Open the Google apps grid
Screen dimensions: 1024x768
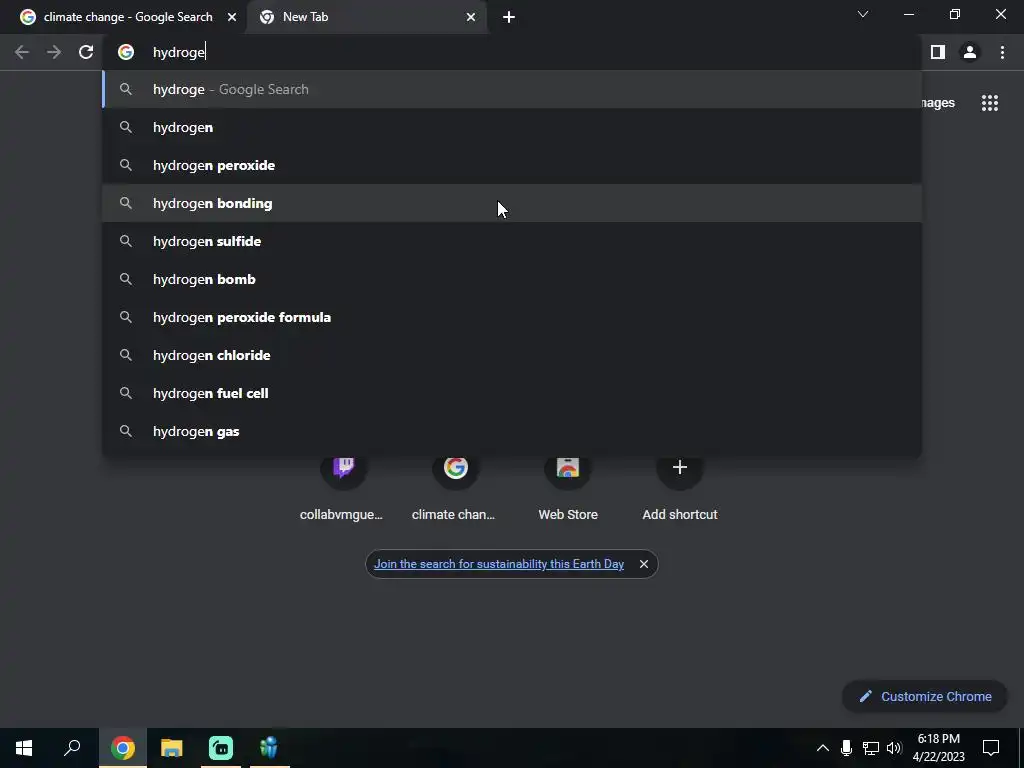coord(990,103)
